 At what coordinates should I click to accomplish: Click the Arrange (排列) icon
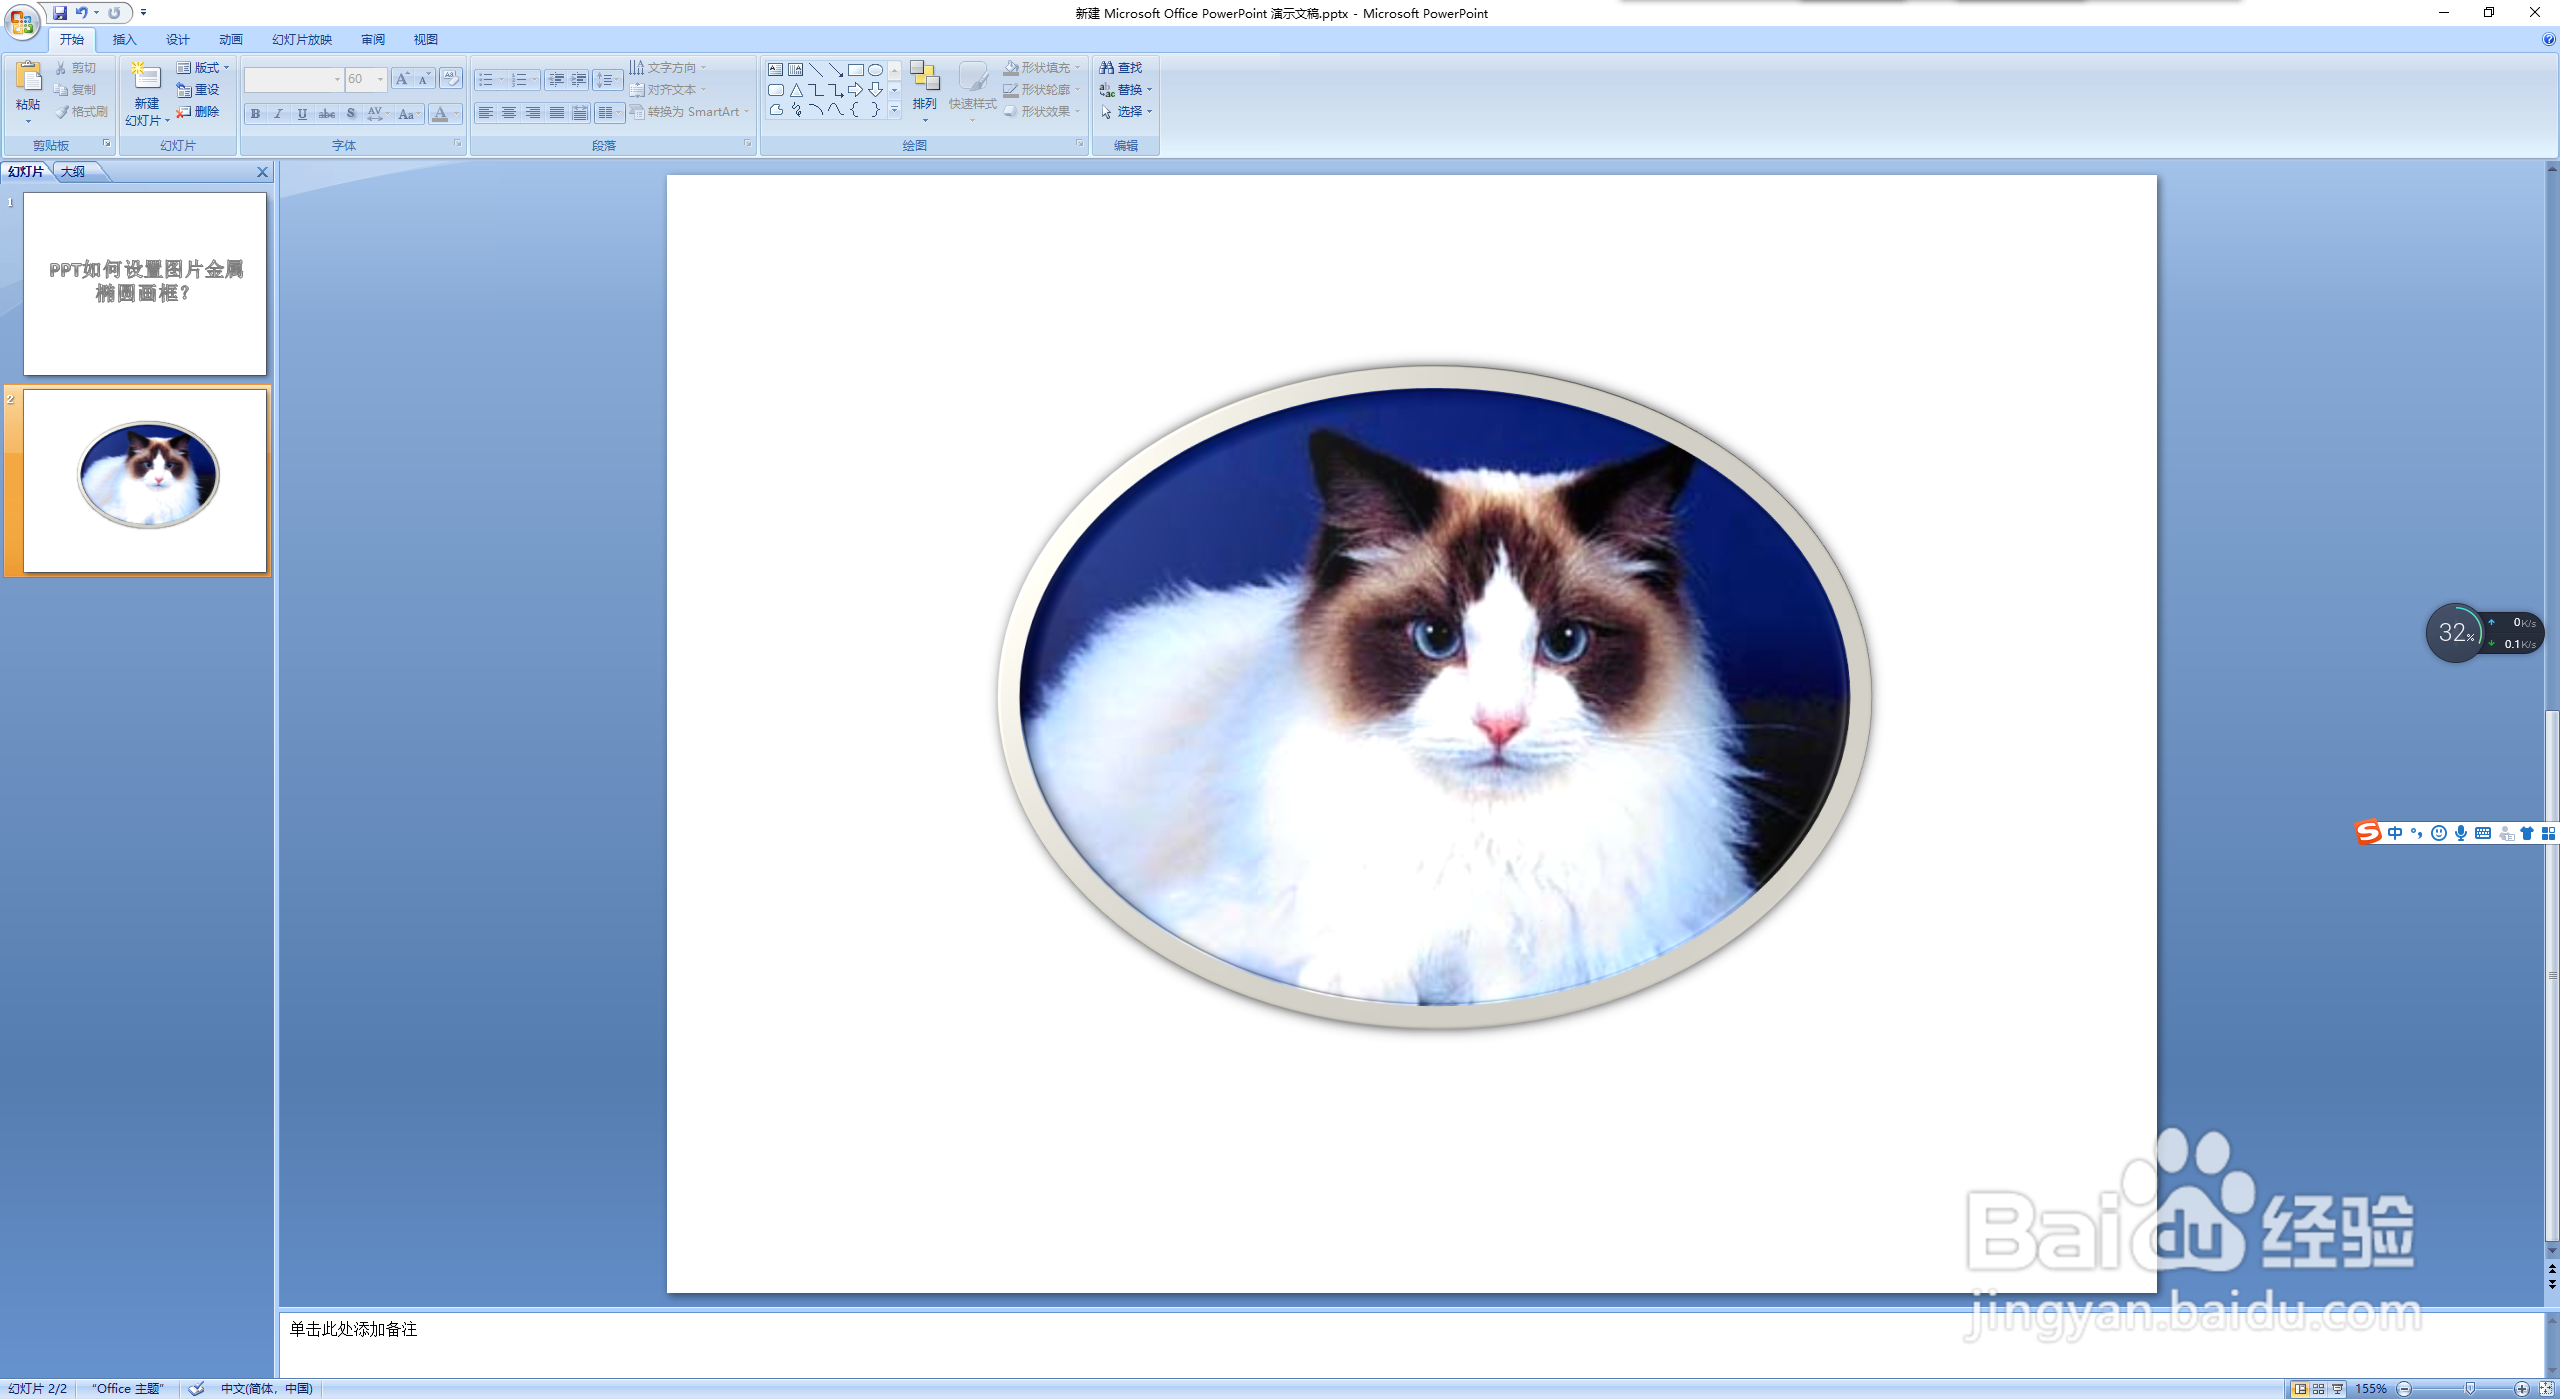click(x=924, y=78)
